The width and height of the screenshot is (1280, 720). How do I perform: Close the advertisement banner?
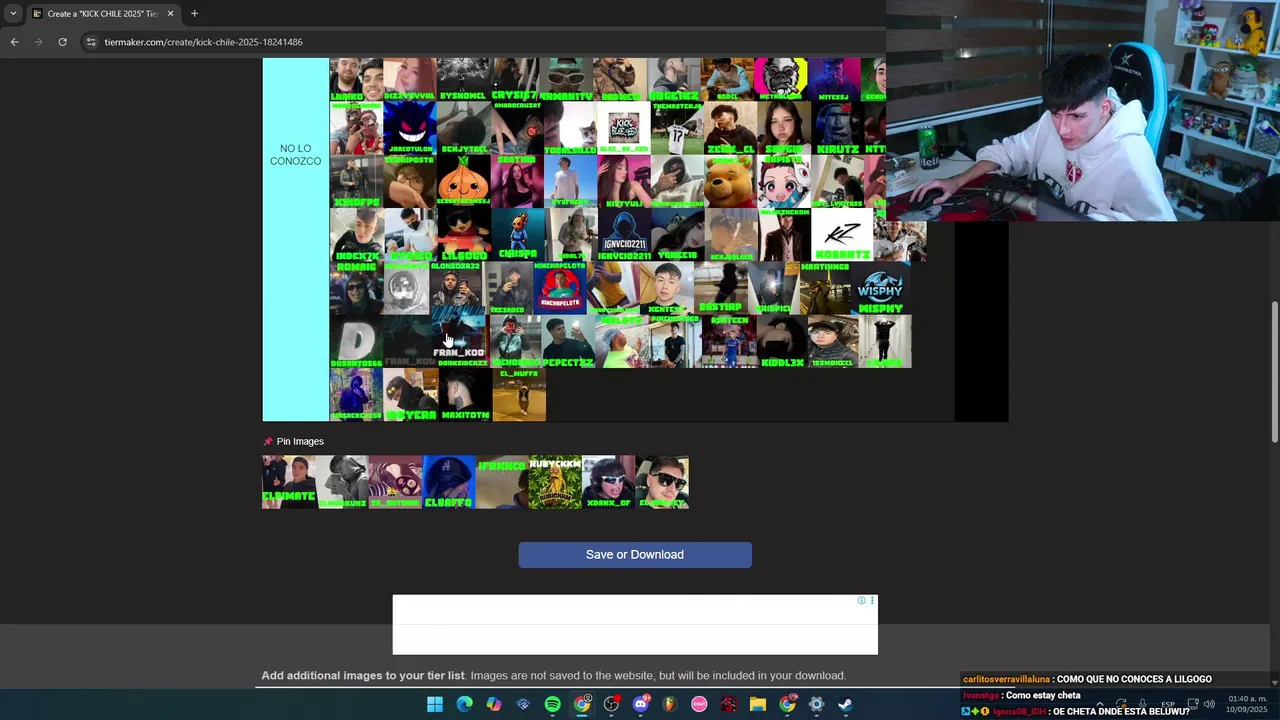pos(872,600)
